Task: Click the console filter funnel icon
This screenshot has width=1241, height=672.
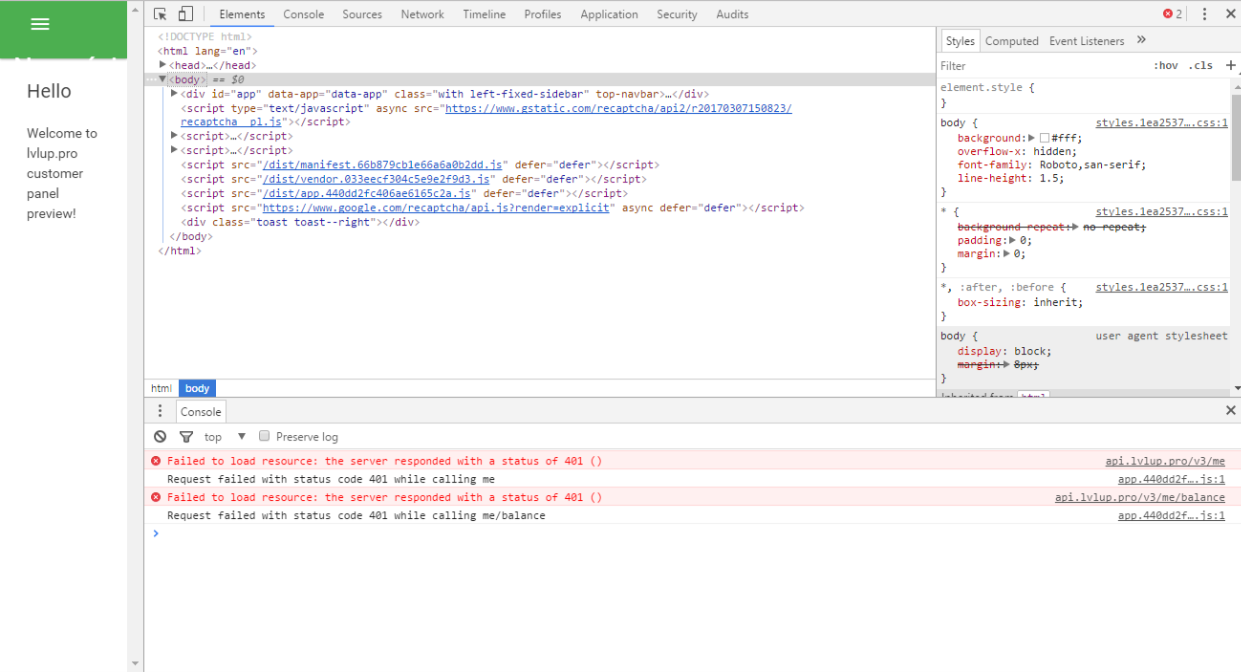Action: (186, 437)
